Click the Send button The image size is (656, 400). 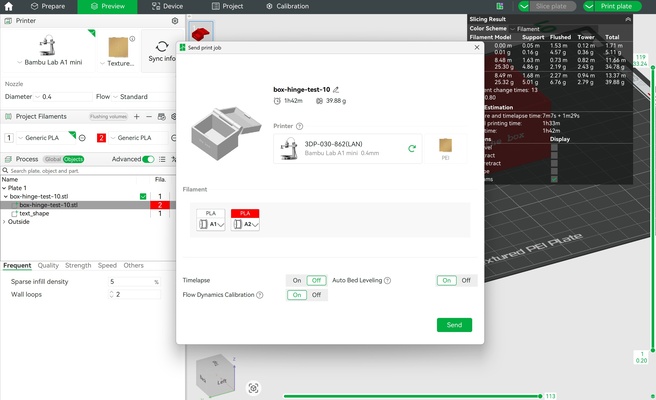tap(454, 325)
